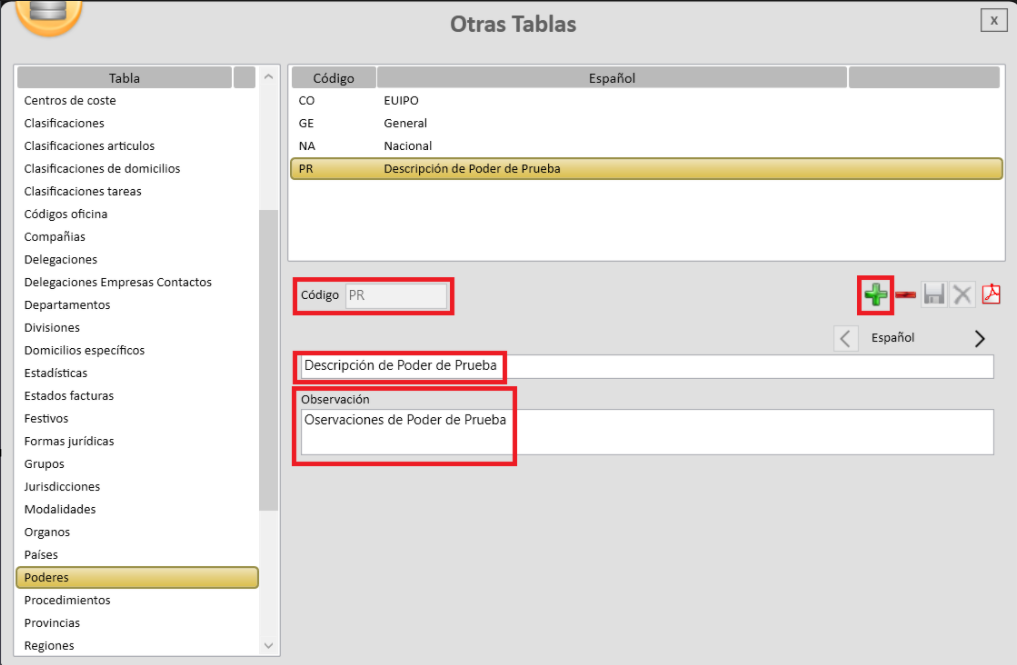Screen dimensions: 1017x665
Task: Choose Formas jurídicas from the list
Action: 69,441
